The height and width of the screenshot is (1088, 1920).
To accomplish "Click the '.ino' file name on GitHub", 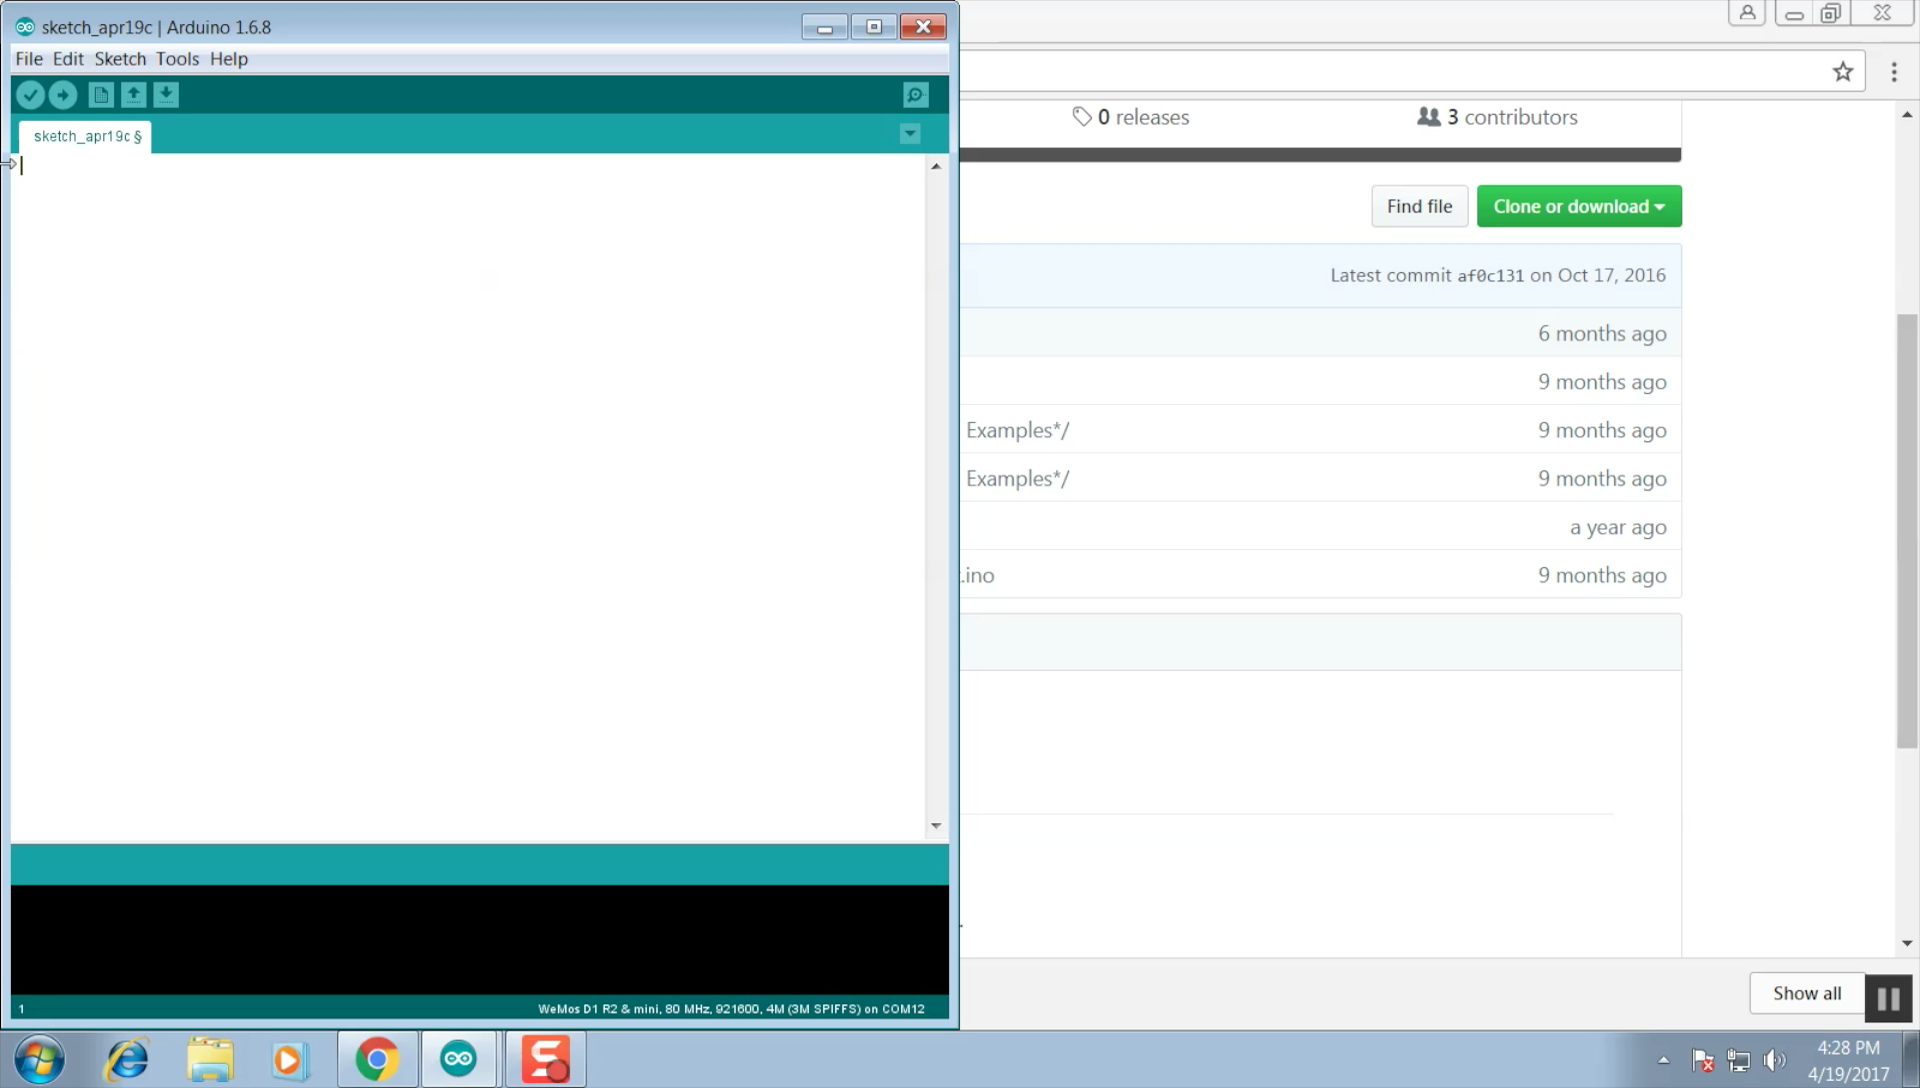I will click(978, 576).
